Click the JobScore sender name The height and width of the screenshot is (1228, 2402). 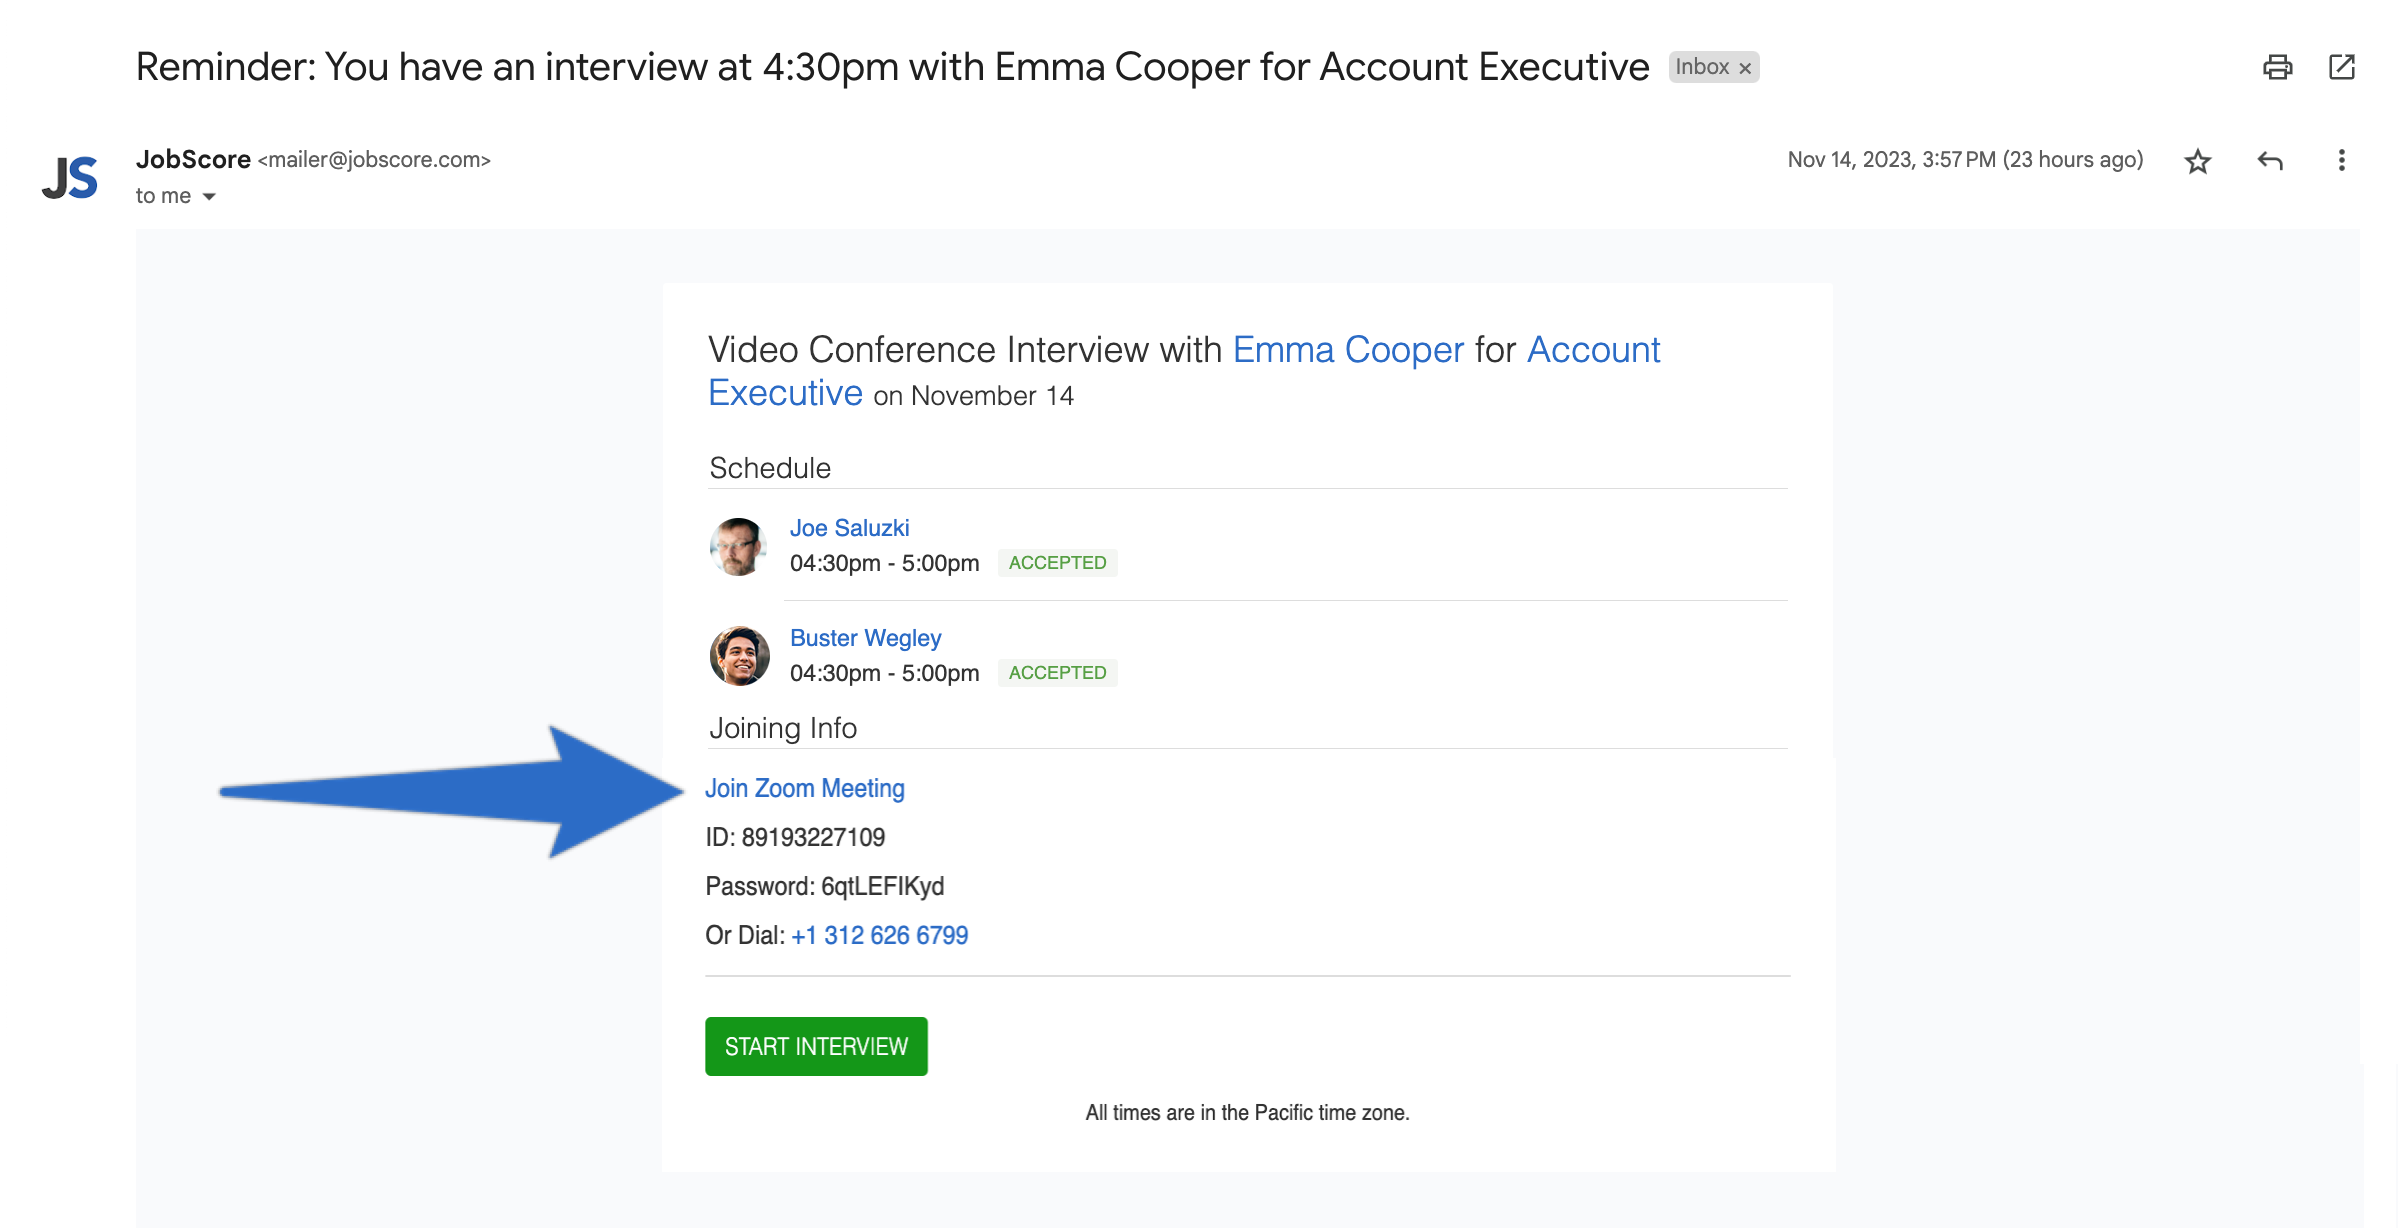[x=193, y=160]
